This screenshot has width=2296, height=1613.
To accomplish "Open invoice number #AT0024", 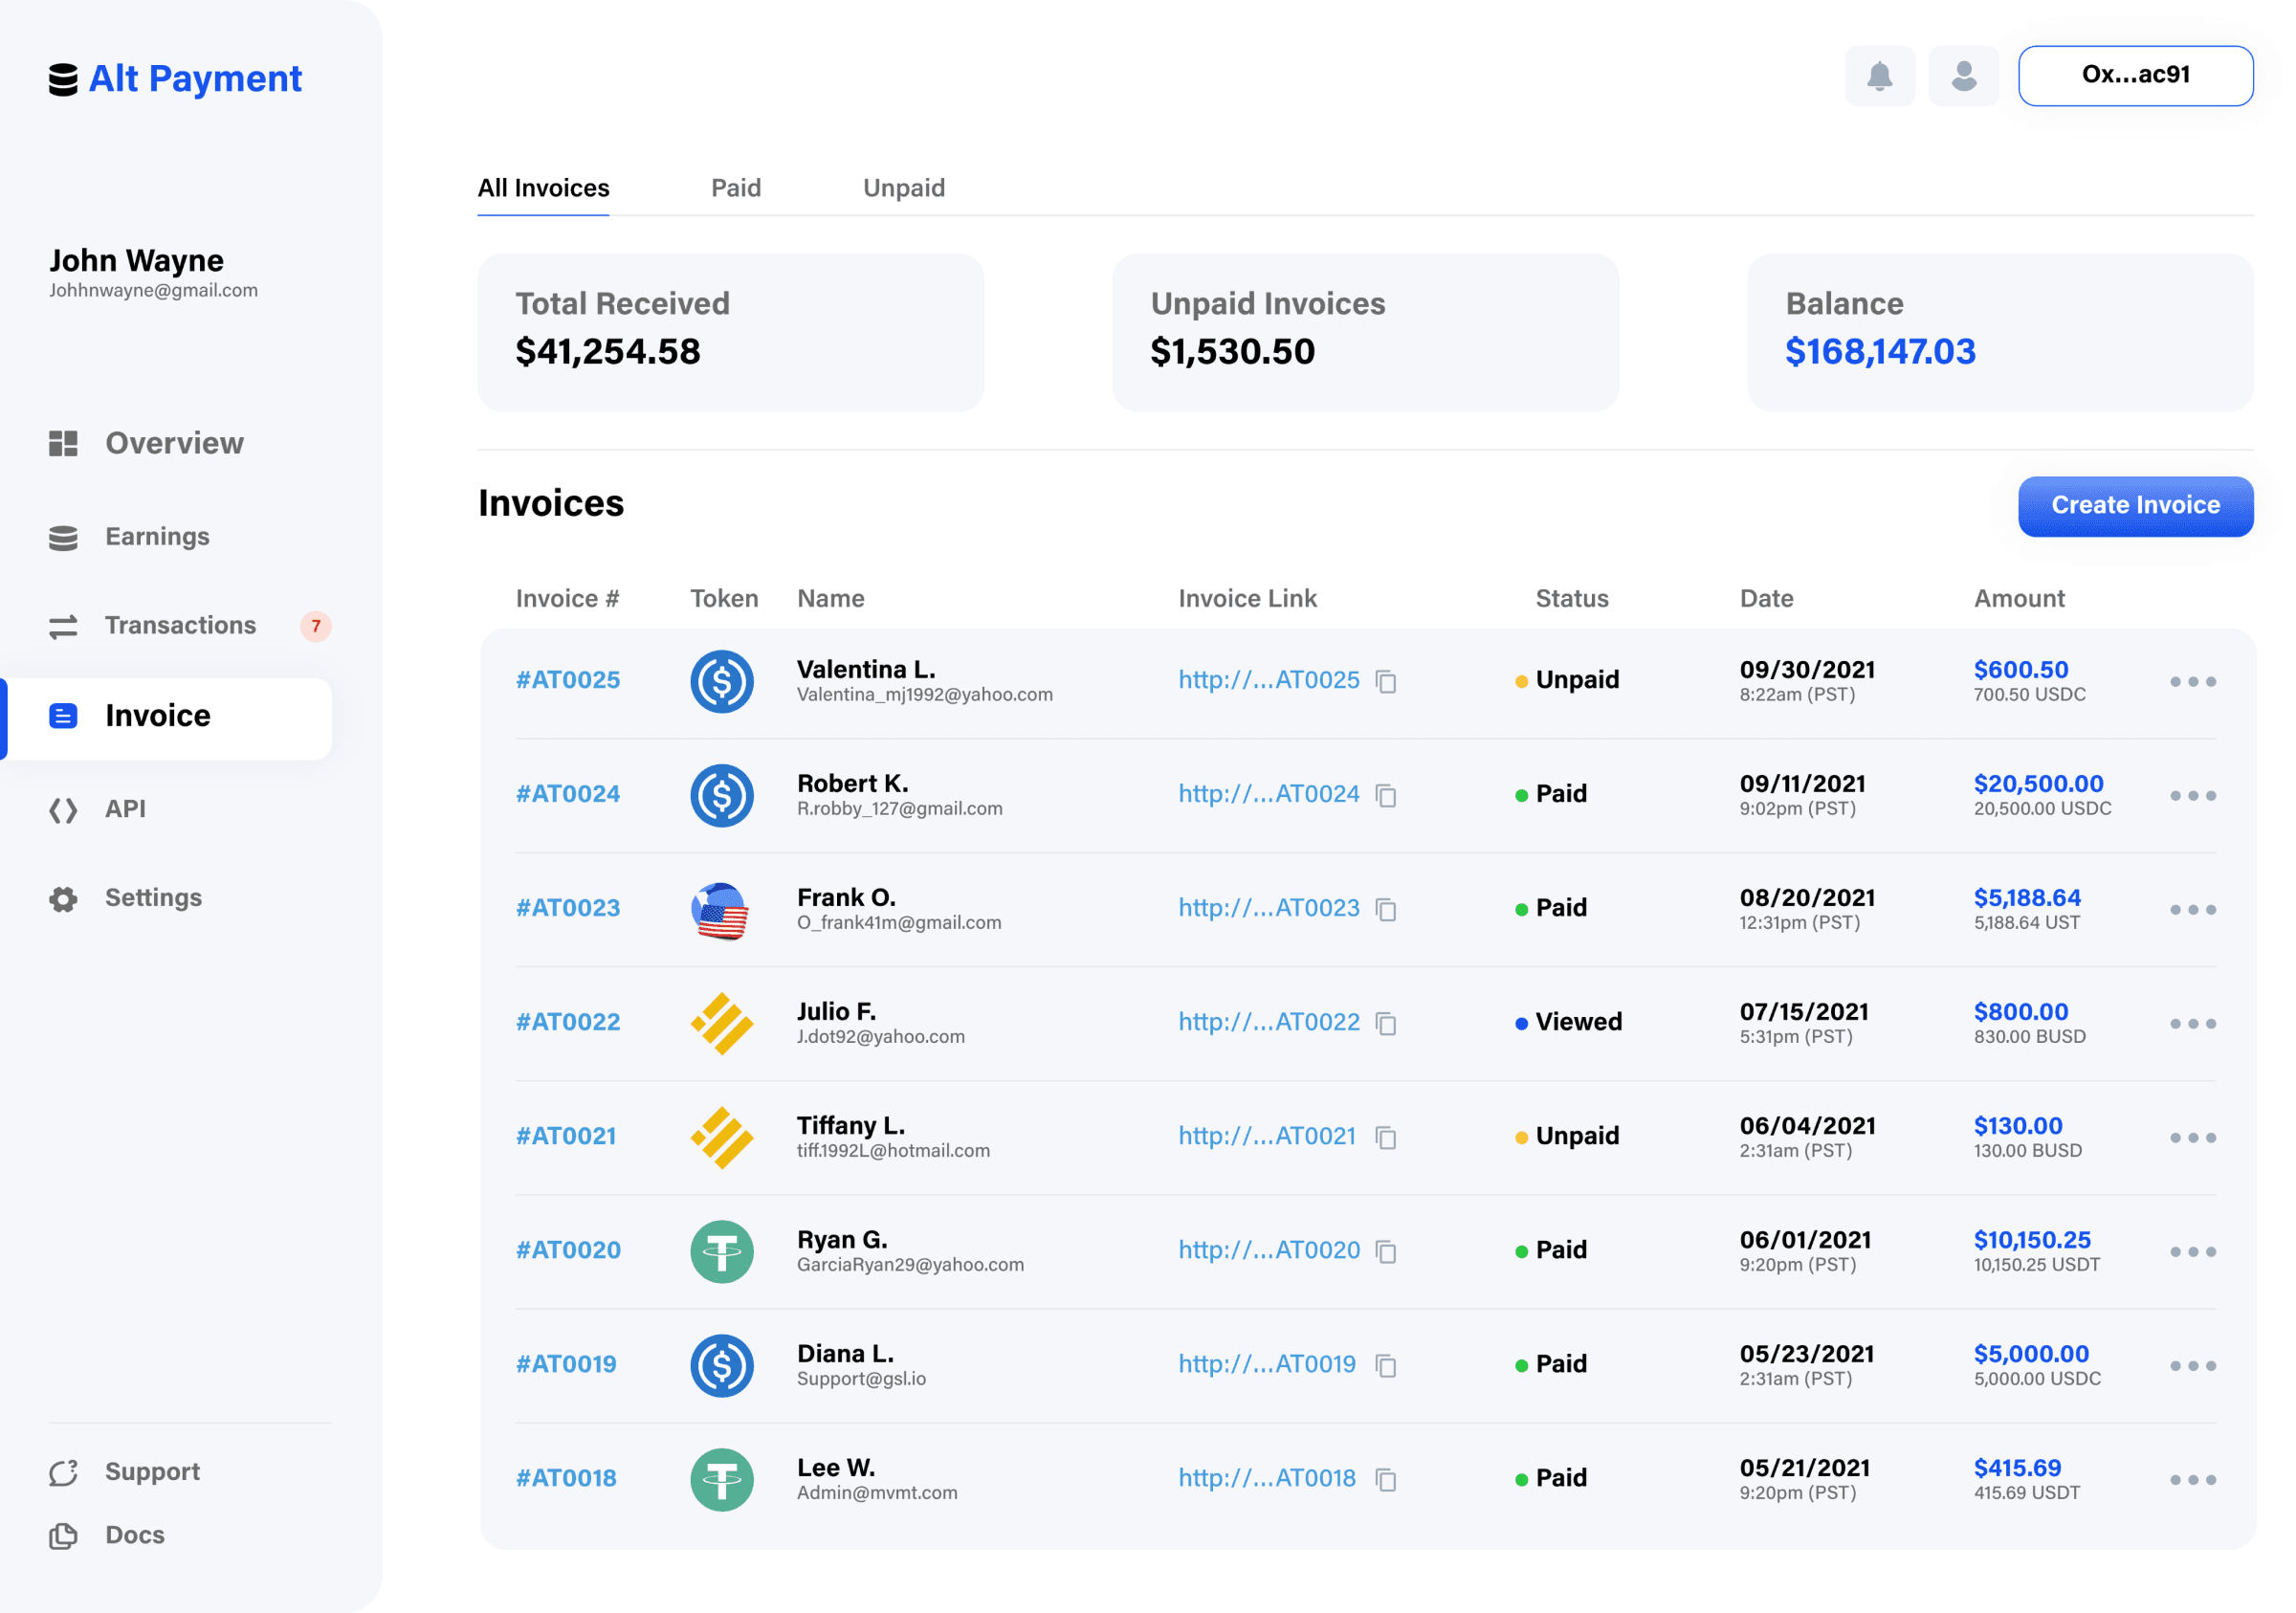I will (x=568, y=795).
